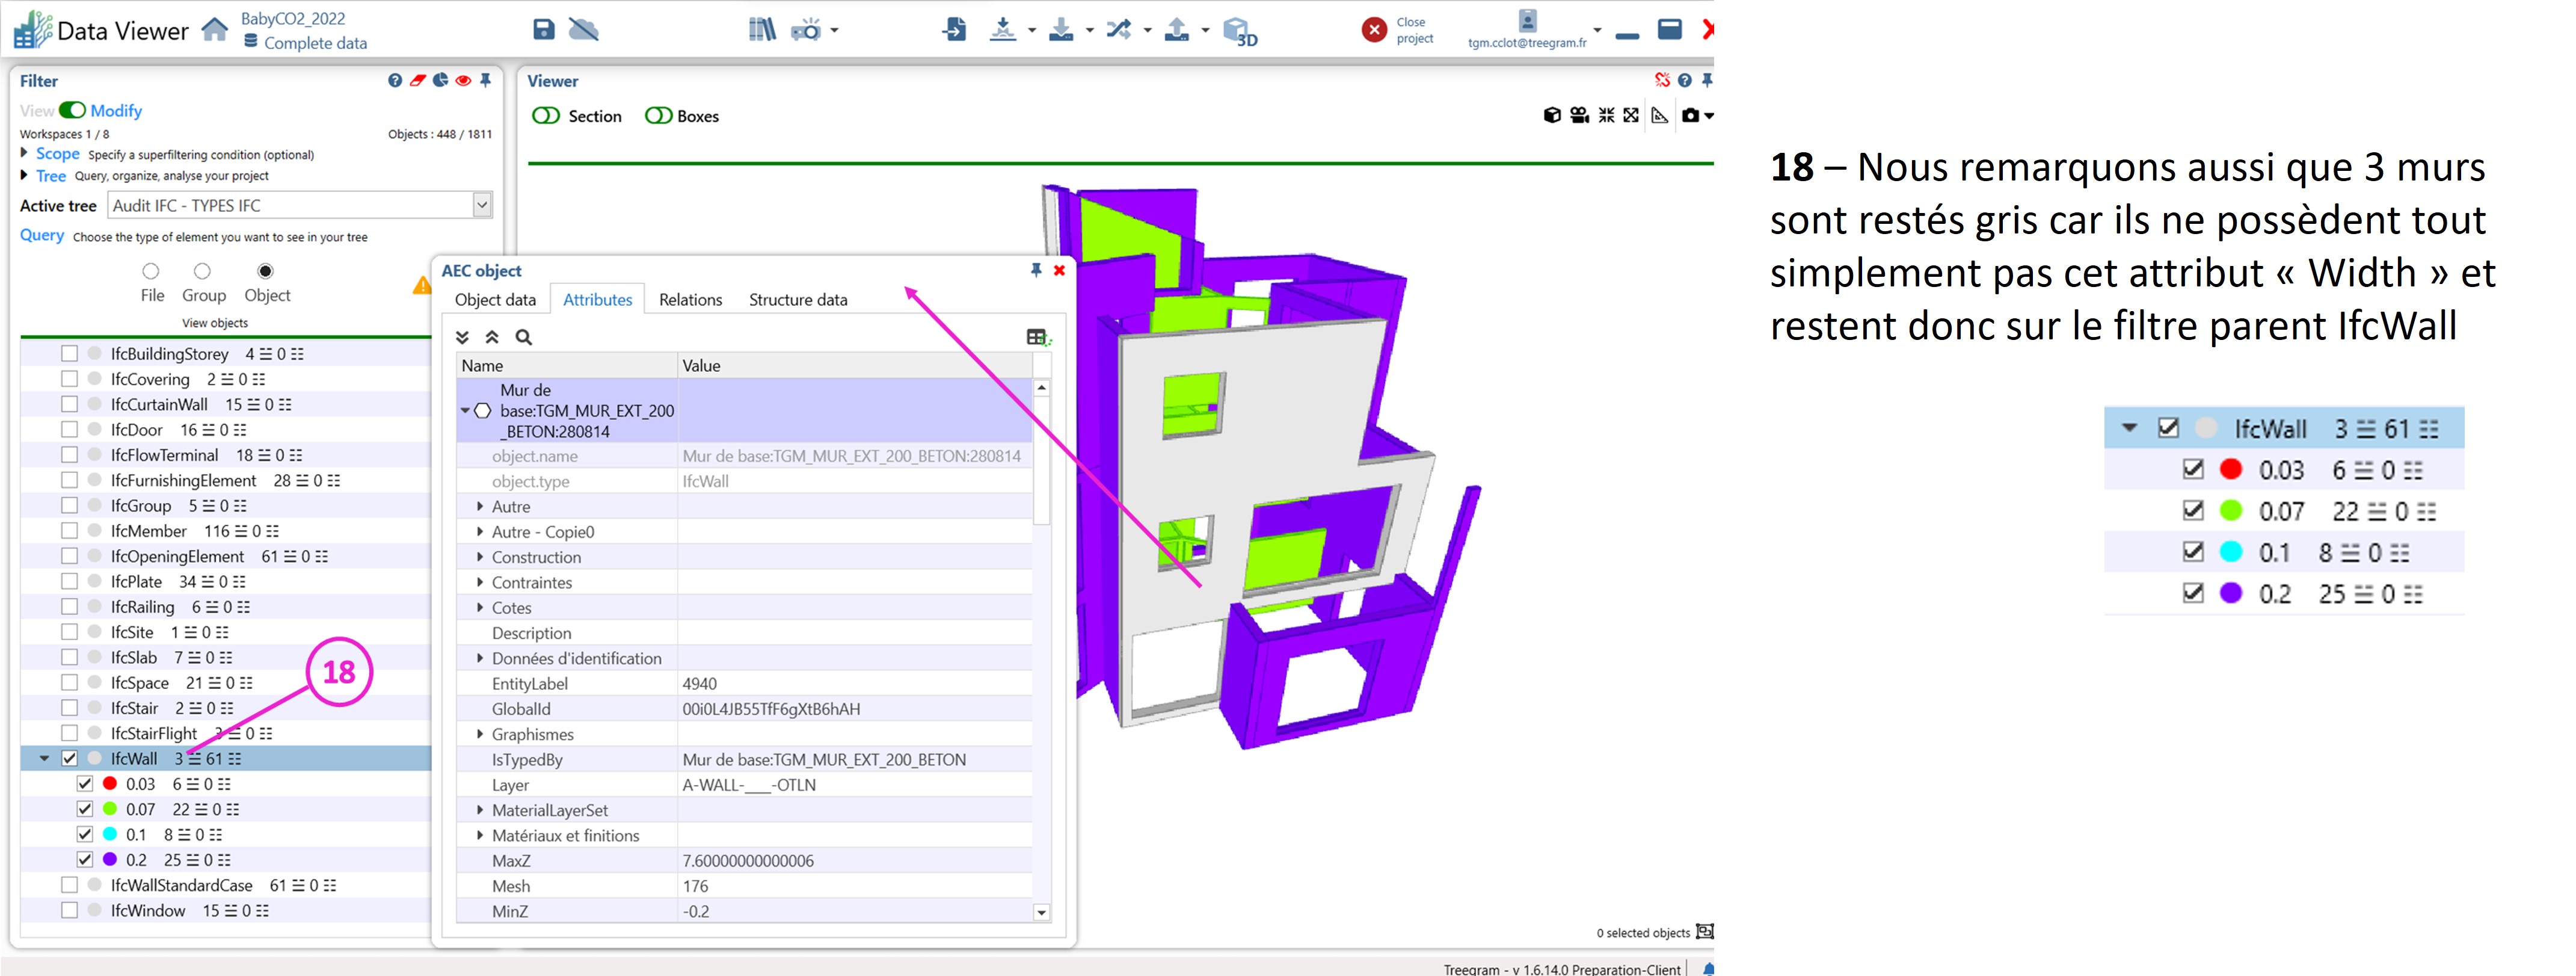Click the purple 0.2 color swatch

pos(110,860)
